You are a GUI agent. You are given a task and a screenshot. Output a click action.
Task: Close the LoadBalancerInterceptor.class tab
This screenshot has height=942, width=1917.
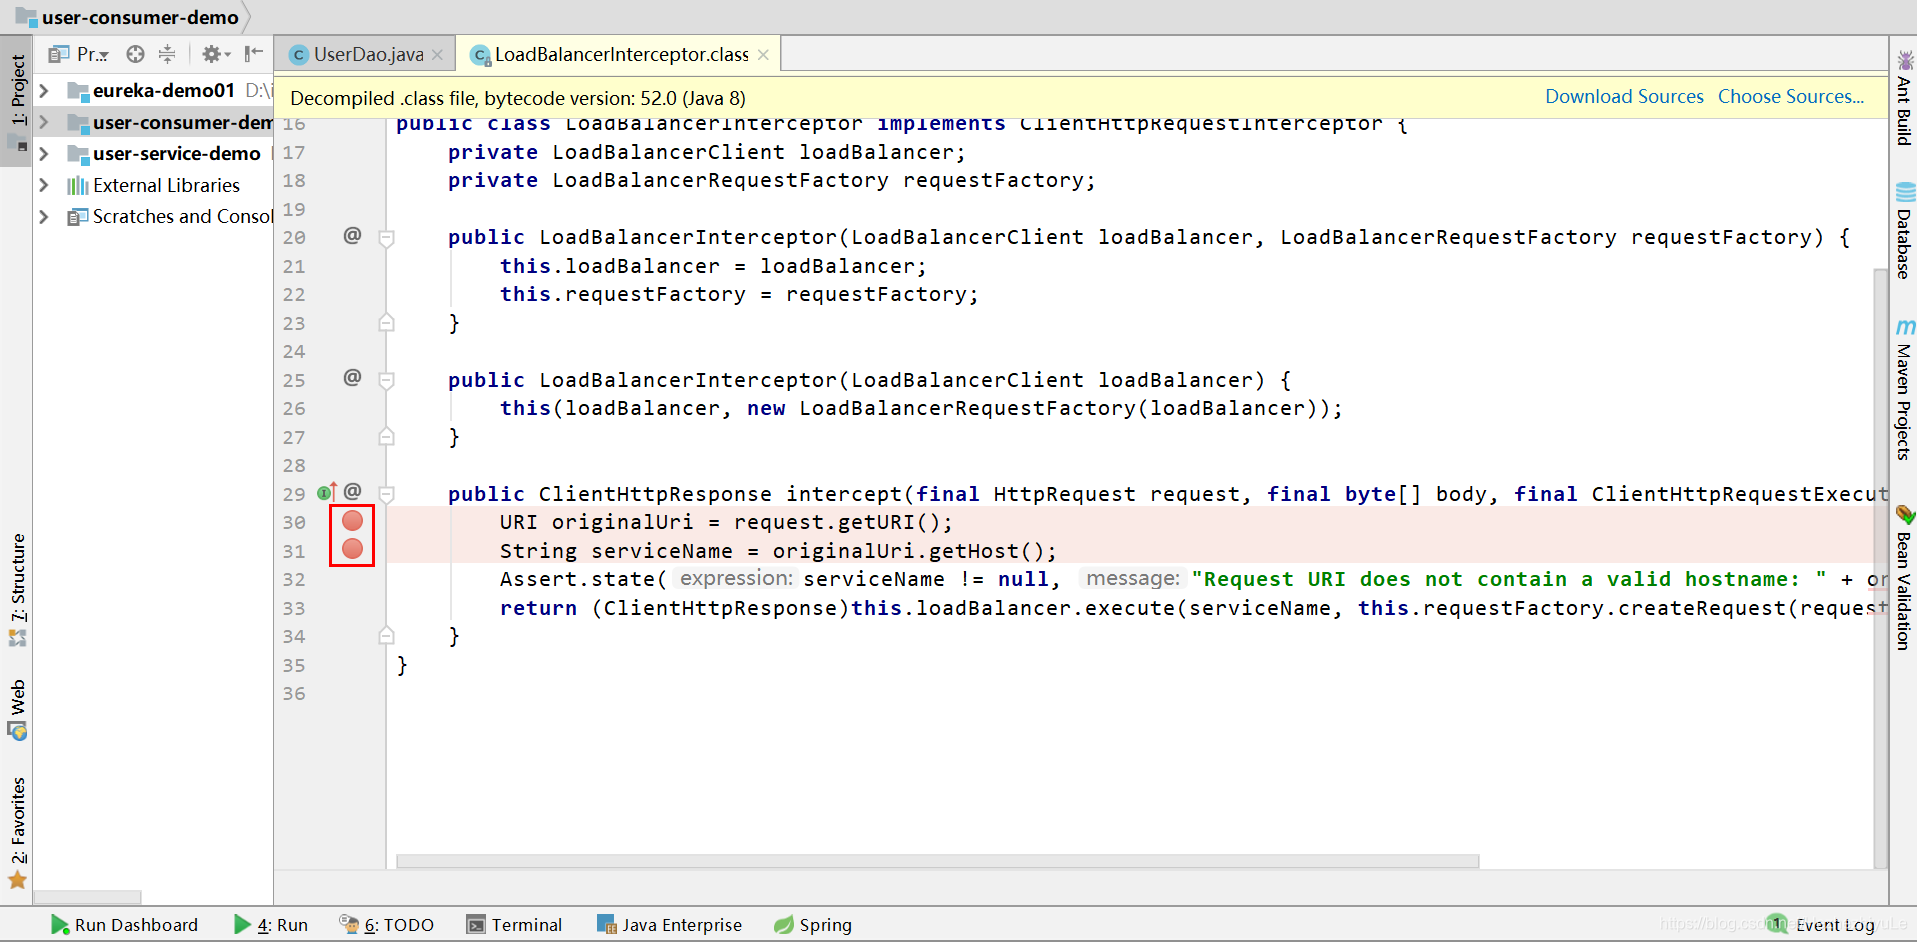click(x=764, y=55)
